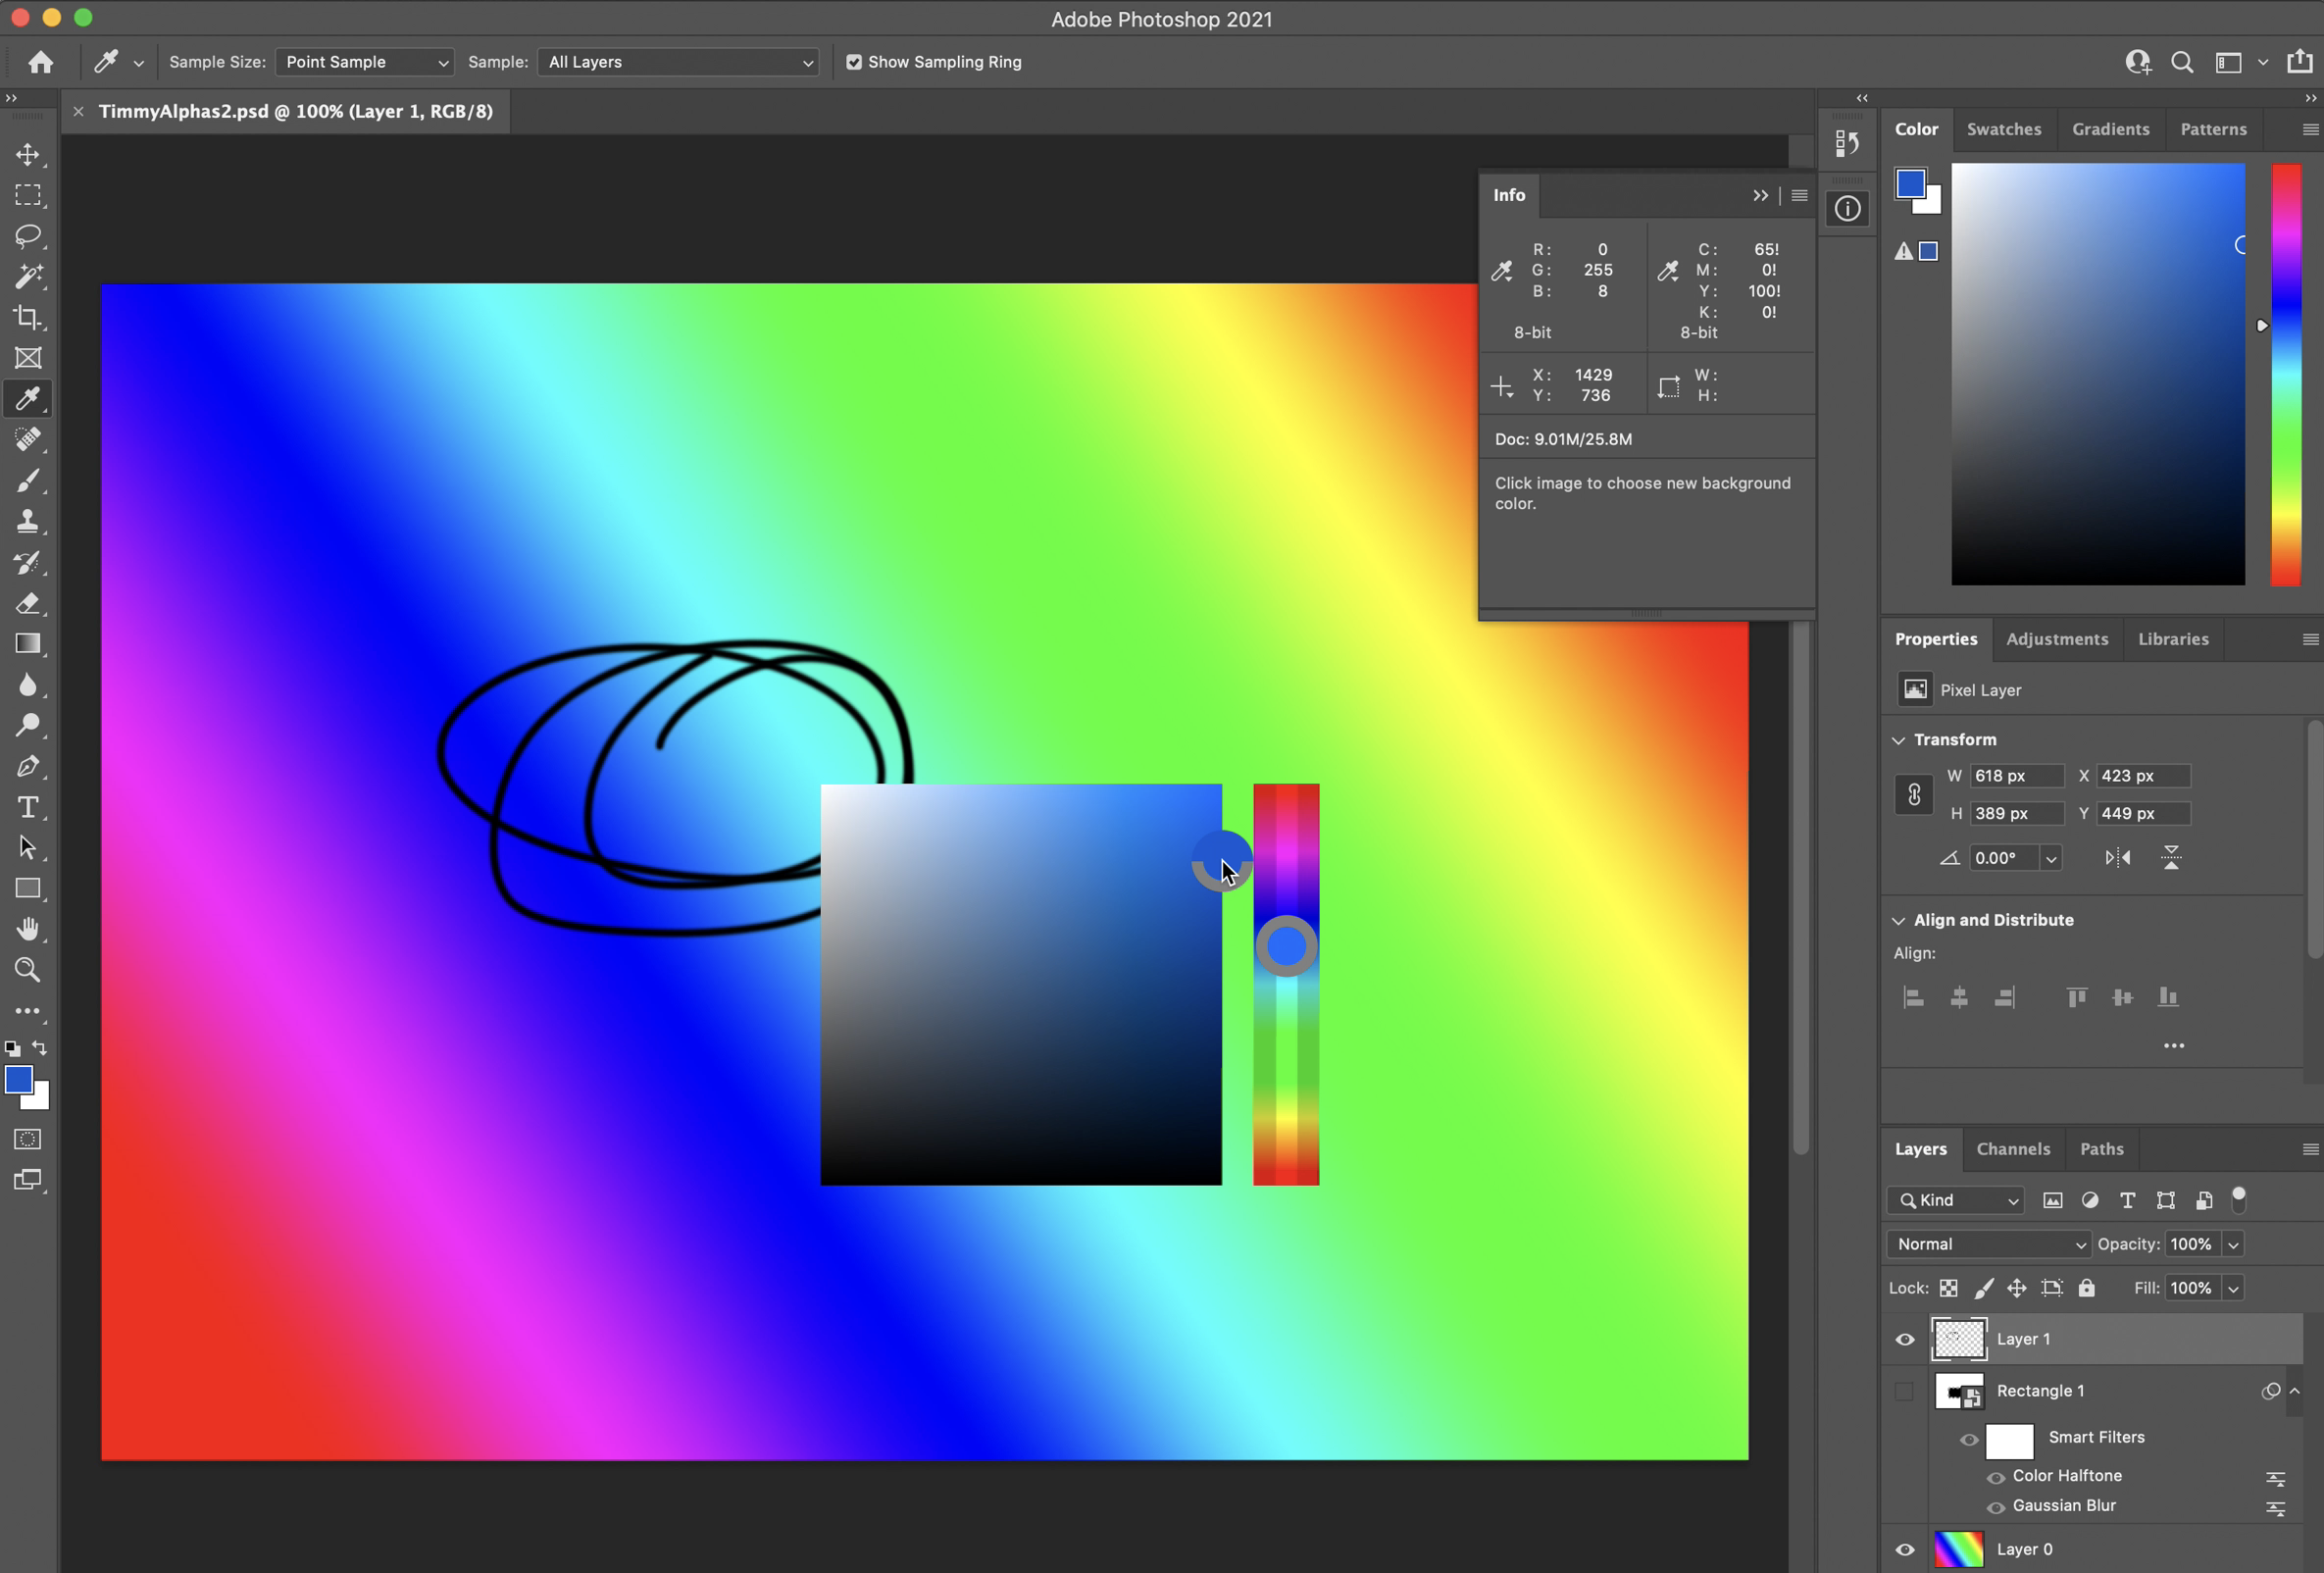This screenshot has height=1573, width=2324.
Task: Toggle visibility of the Gaussian Blur smart filter
Action: click(x=1996, y=1507)
